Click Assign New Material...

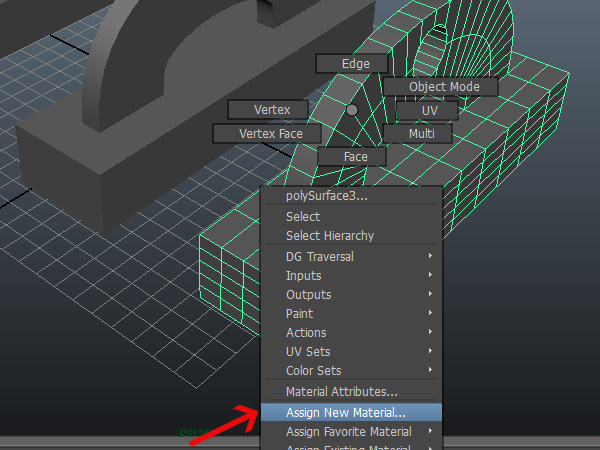pyautogui.click(x=351, y=412)
